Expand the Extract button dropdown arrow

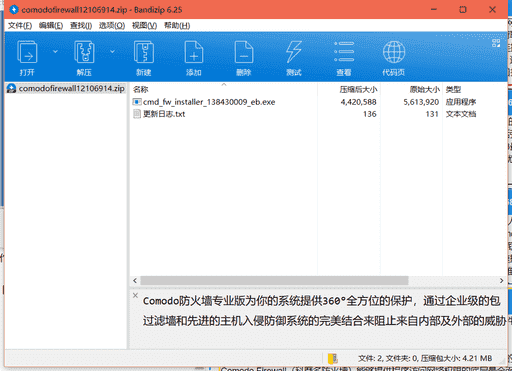pyautogui.click(x=112, y=52)
